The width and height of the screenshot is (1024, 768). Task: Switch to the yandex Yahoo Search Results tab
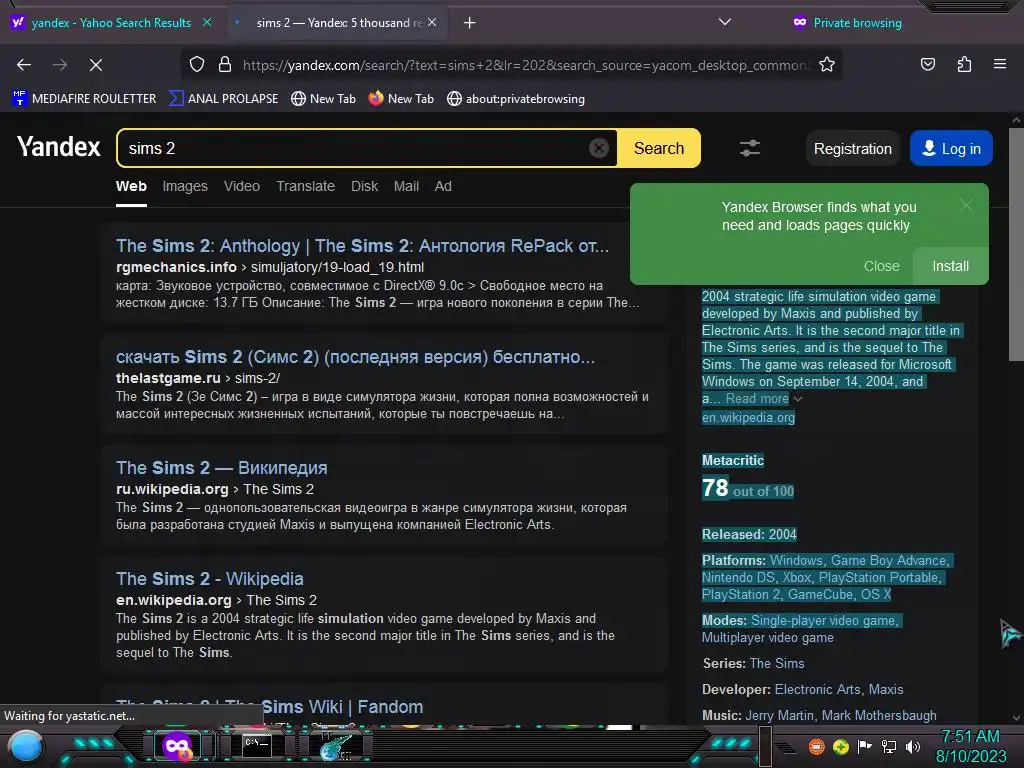tap(111, 23)
